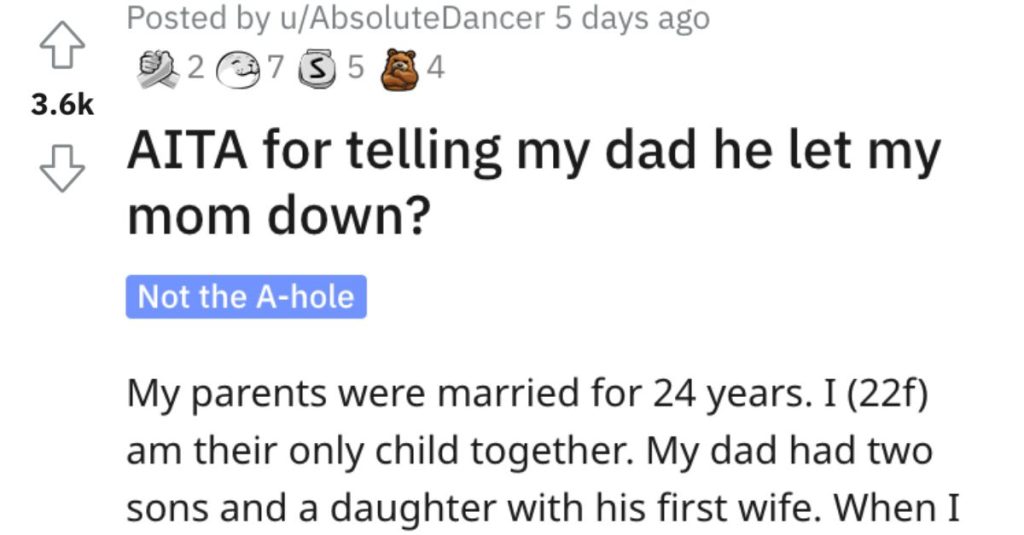This screenshot has height=535, width=1024.
Task: Click the count 5 beside the Silver award
Action: pos(355,67)
